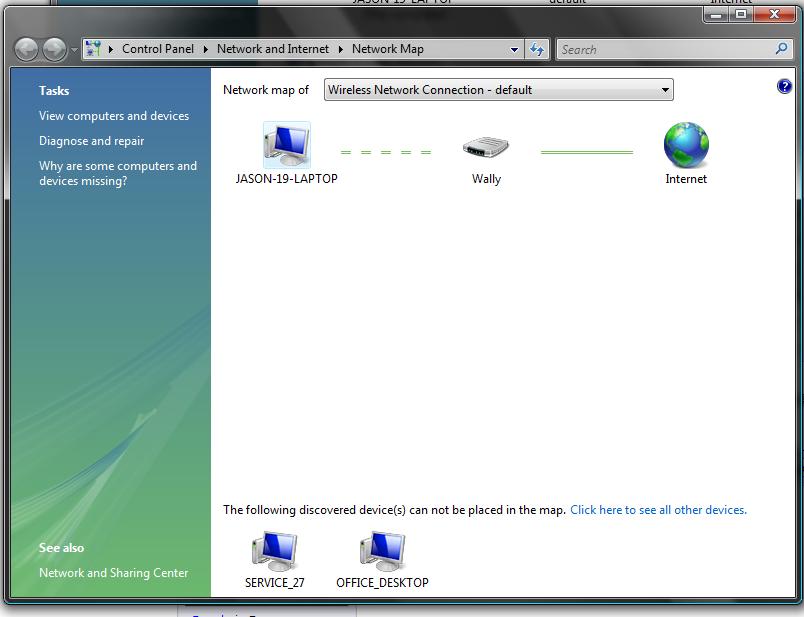
Task: Click here to see all other devices
Action: click(x=658, y=510)
